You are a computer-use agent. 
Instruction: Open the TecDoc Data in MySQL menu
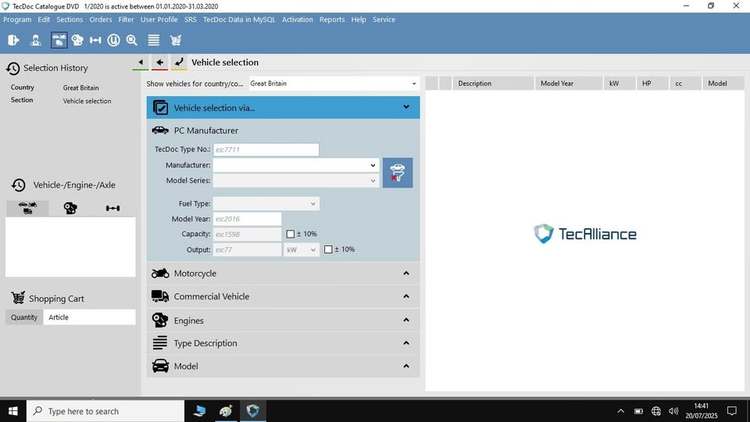239,20
